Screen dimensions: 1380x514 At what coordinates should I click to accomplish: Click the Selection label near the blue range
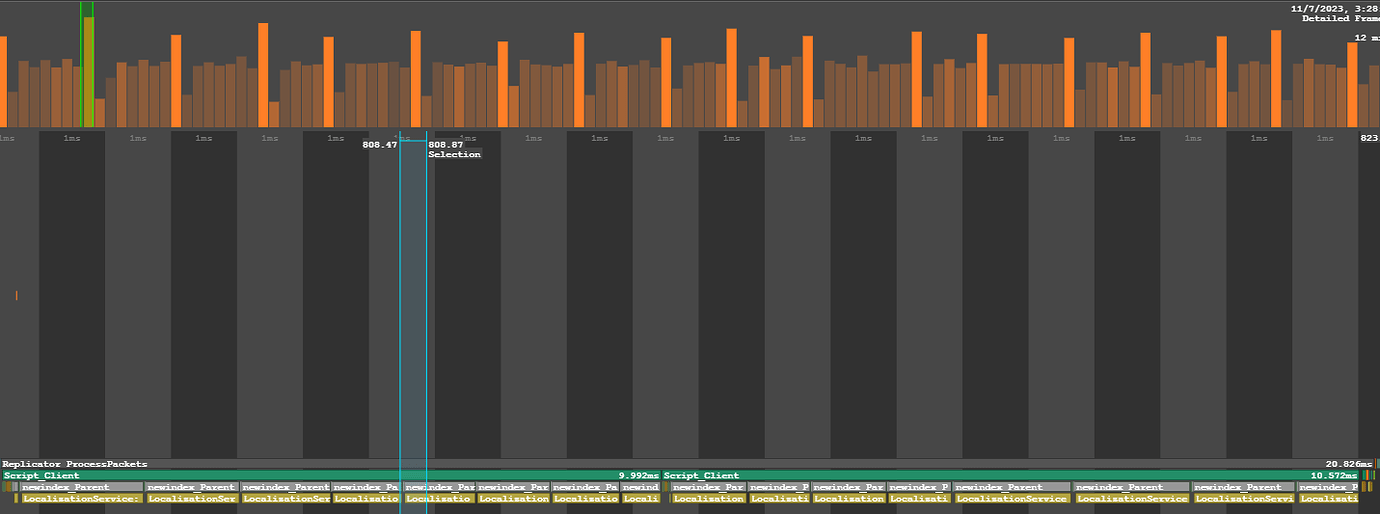click(x=454, y=154)
